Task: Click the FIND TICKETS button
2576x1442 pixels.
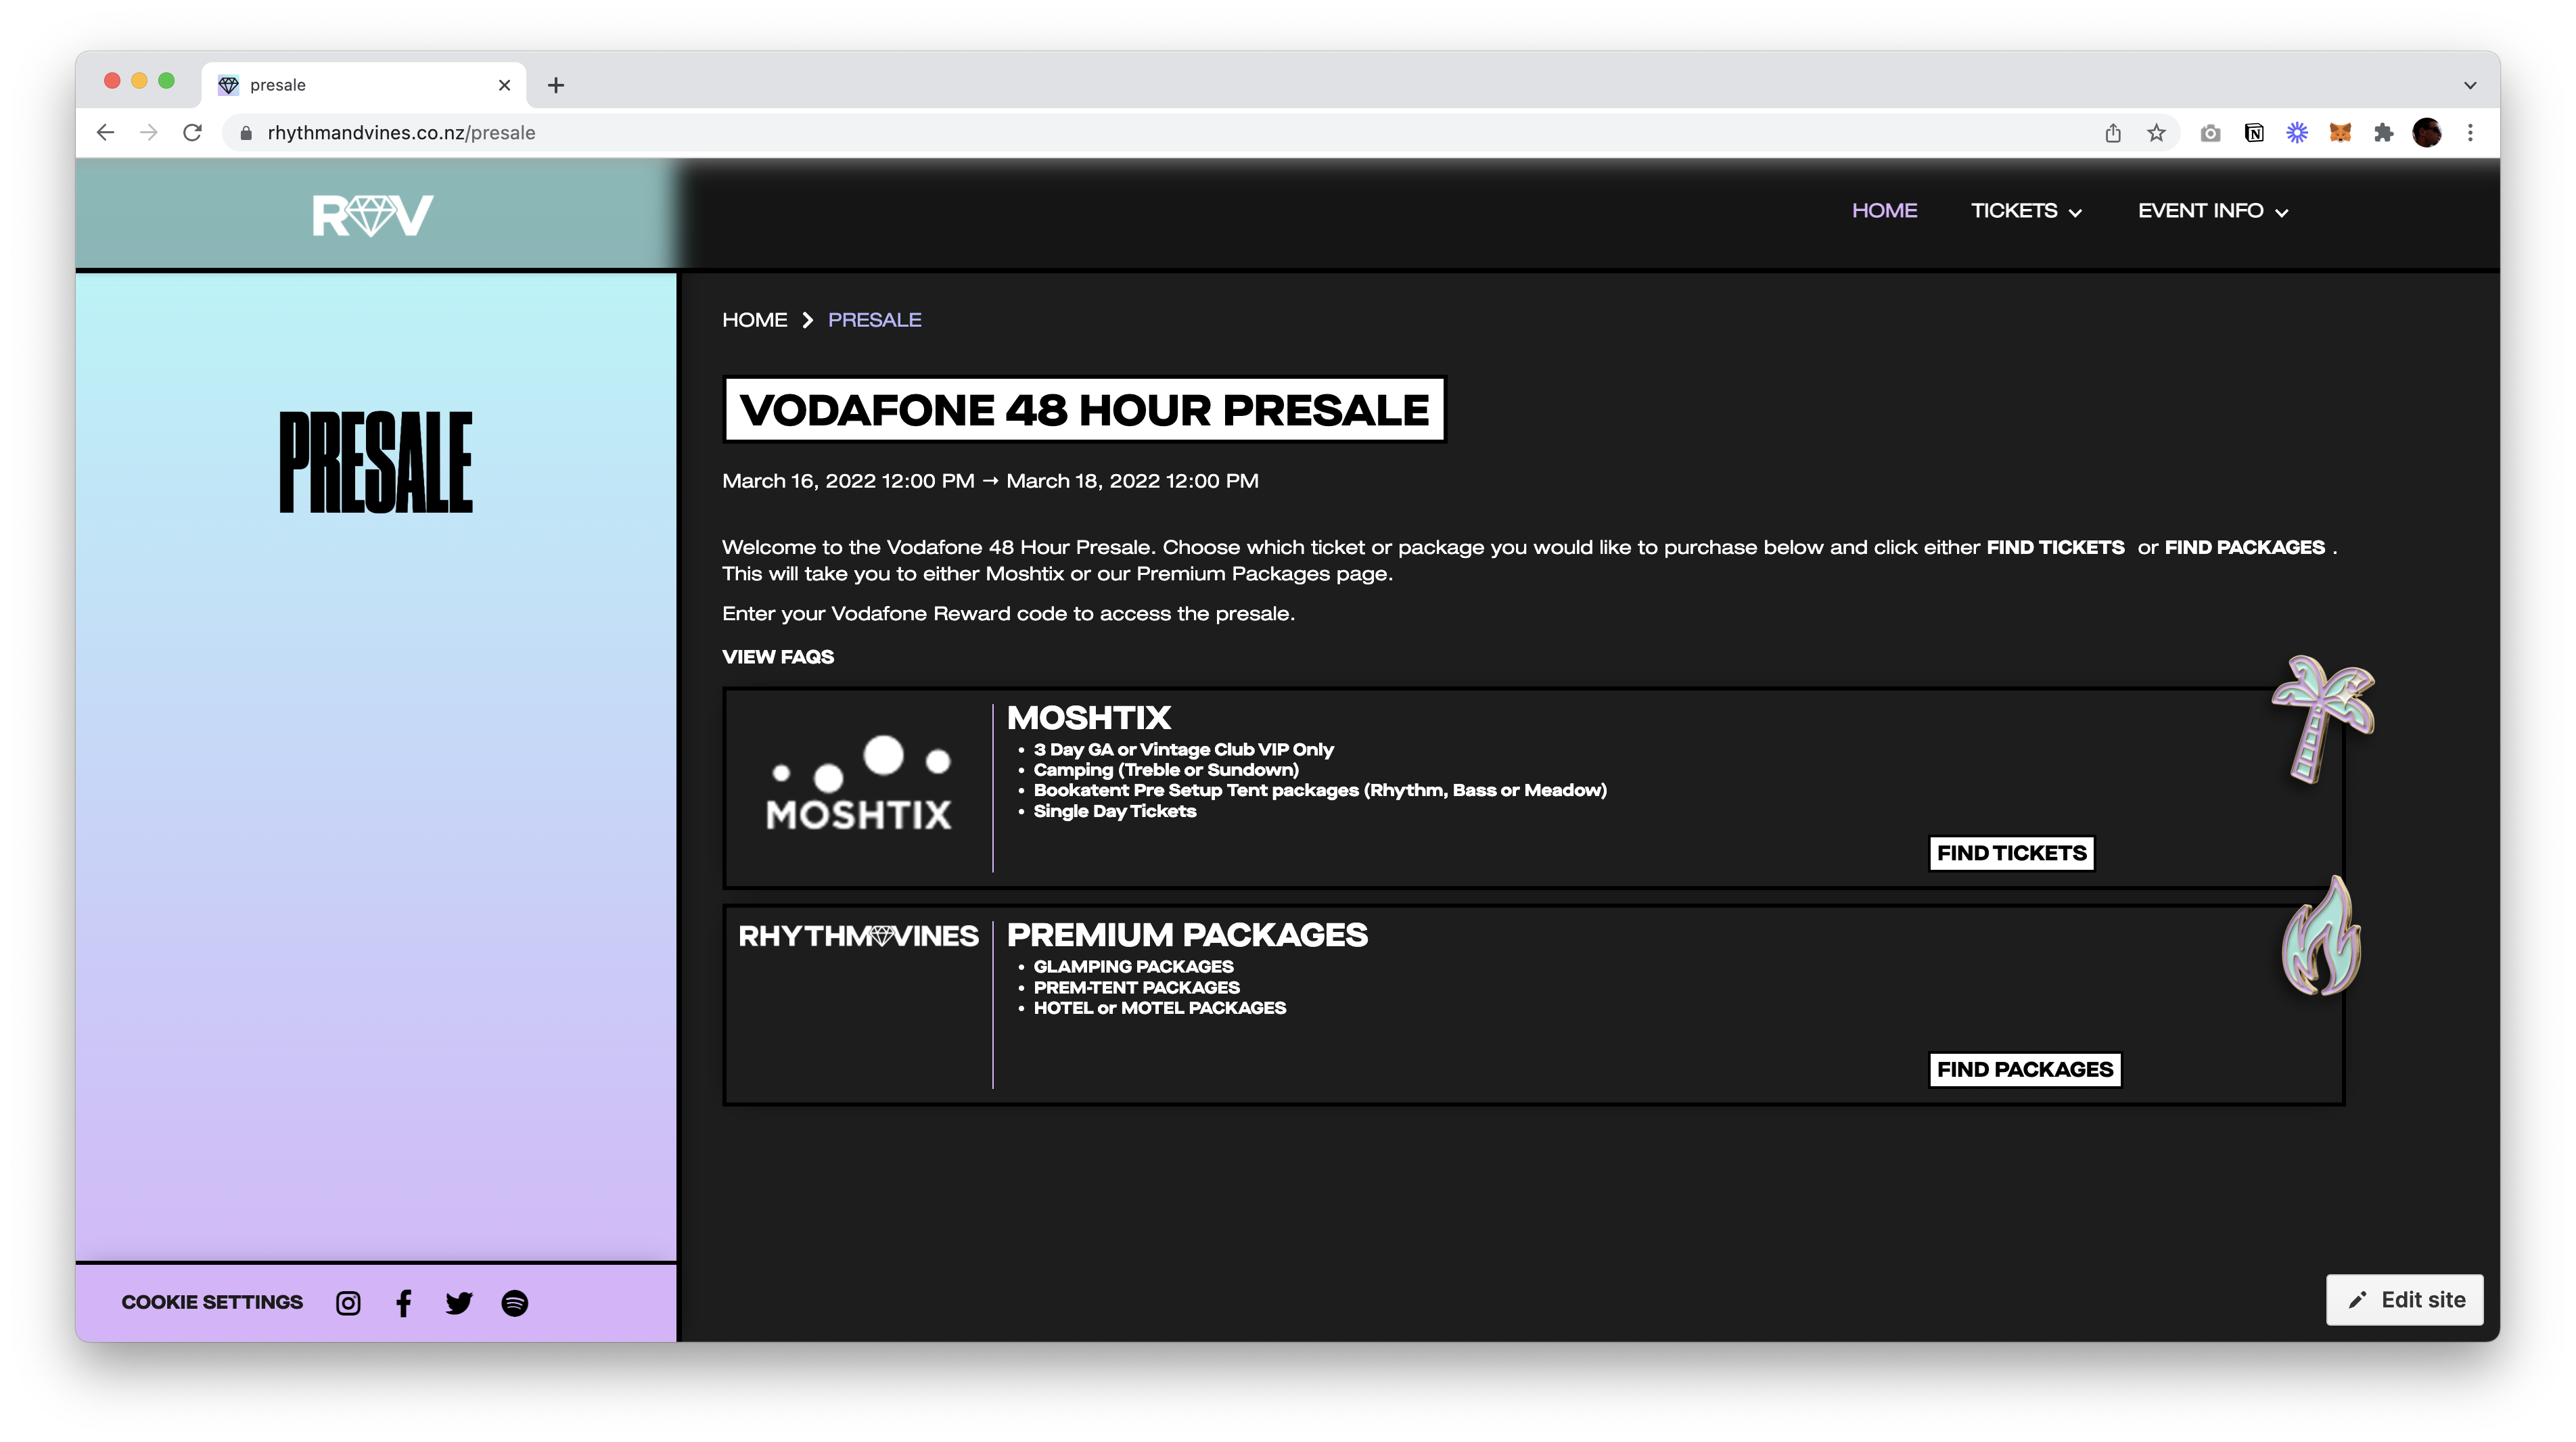Action: point(2011,853)
